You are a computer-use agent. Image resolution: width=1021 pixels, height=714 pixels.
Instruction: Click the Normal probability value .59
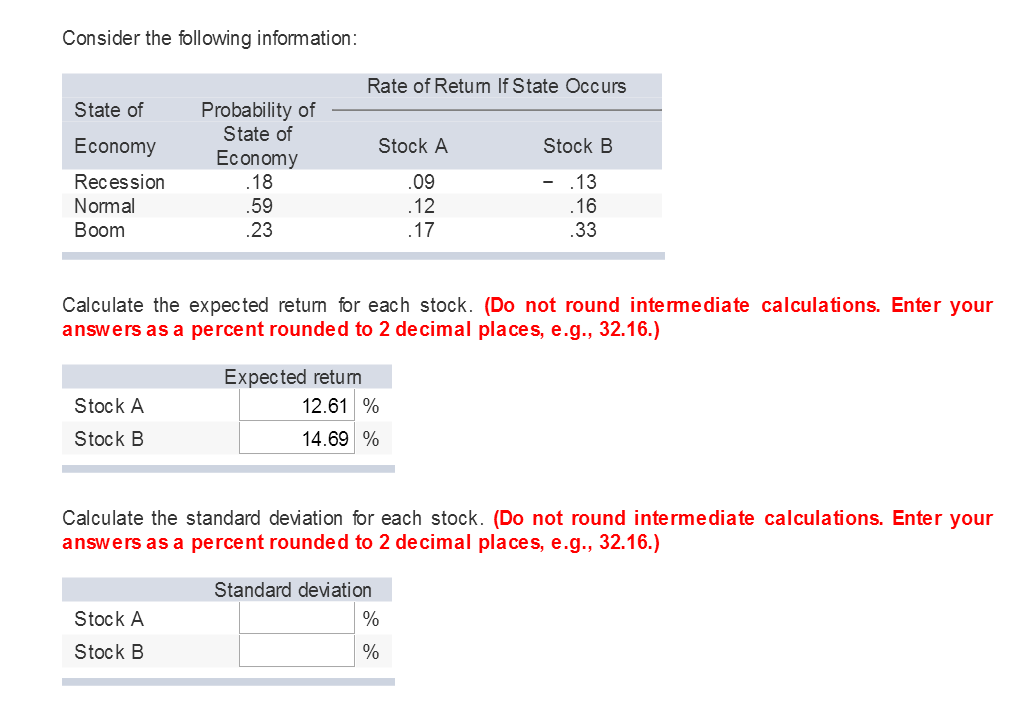[x=258, y=206]
